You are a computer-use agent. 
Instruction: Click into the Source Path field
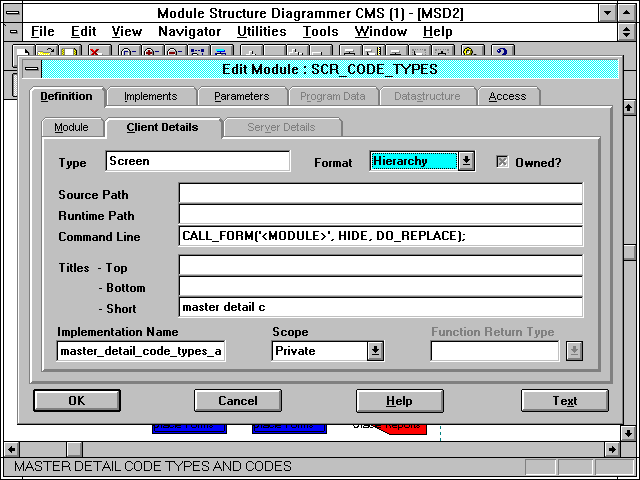[380, 194]
